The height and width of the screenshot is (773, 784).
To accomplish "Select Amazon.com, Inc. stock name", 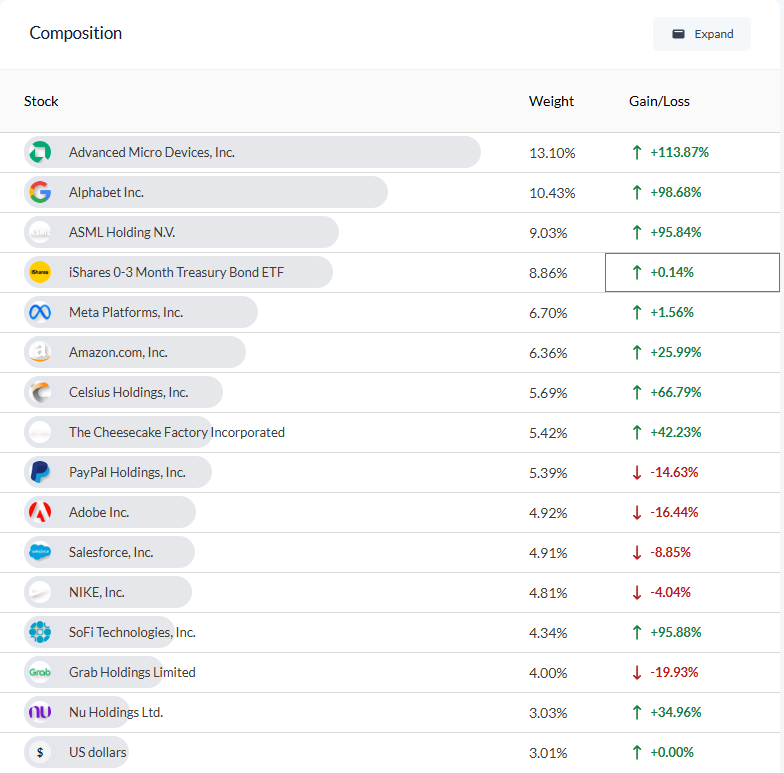I will point(118,352).
